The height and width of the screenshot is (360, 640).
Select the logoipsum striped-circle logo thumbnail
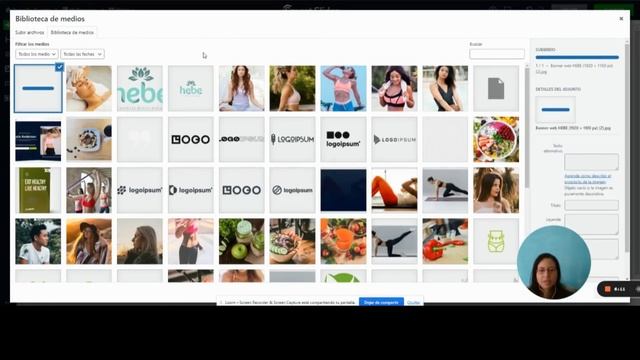pyautogui.click(x=292, y=190)
